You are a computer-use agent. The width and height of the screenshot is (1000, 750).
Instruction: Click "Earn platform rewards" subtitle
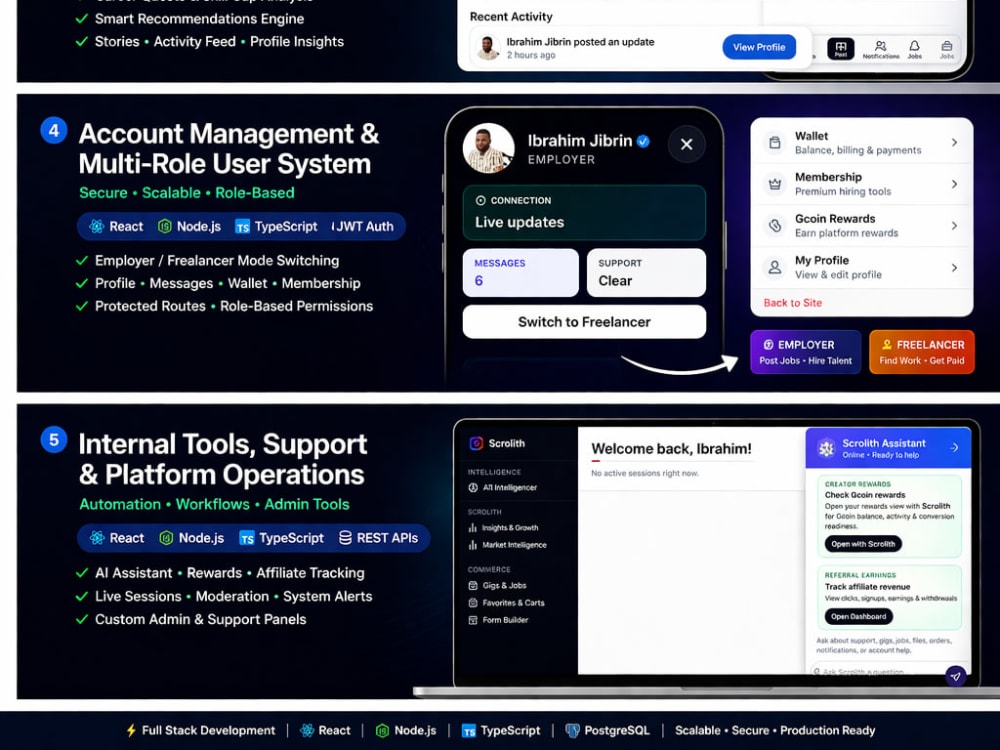[846, 233]
